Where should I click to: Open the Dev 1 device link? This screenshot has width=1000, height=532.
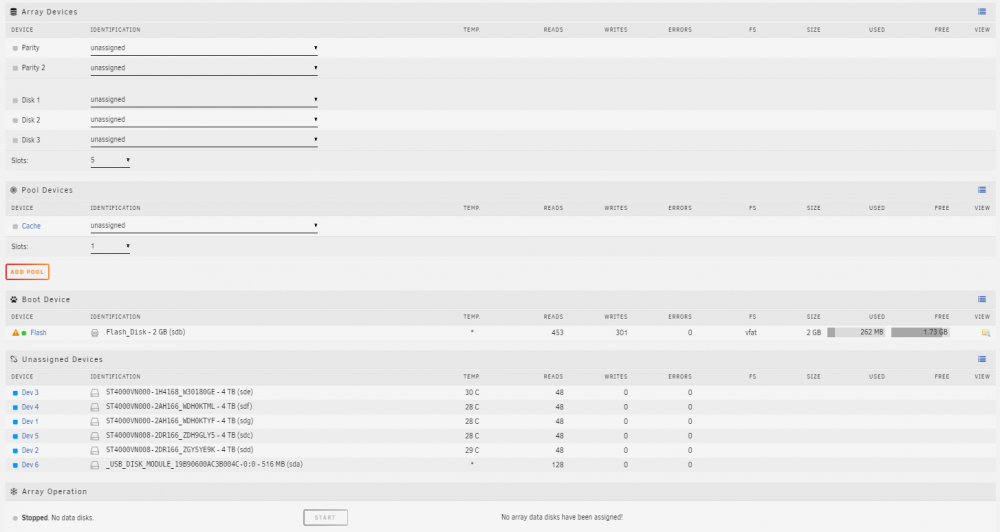(30, 422)
